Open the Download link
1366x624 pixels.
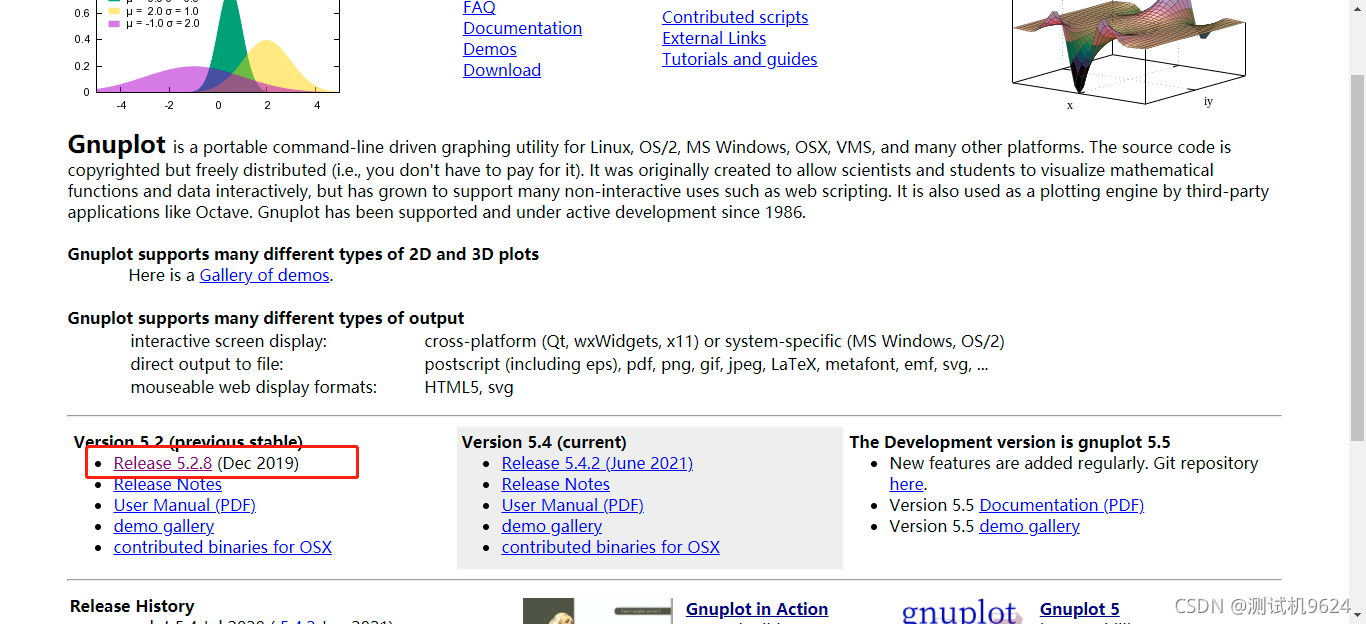coord(502,70)
